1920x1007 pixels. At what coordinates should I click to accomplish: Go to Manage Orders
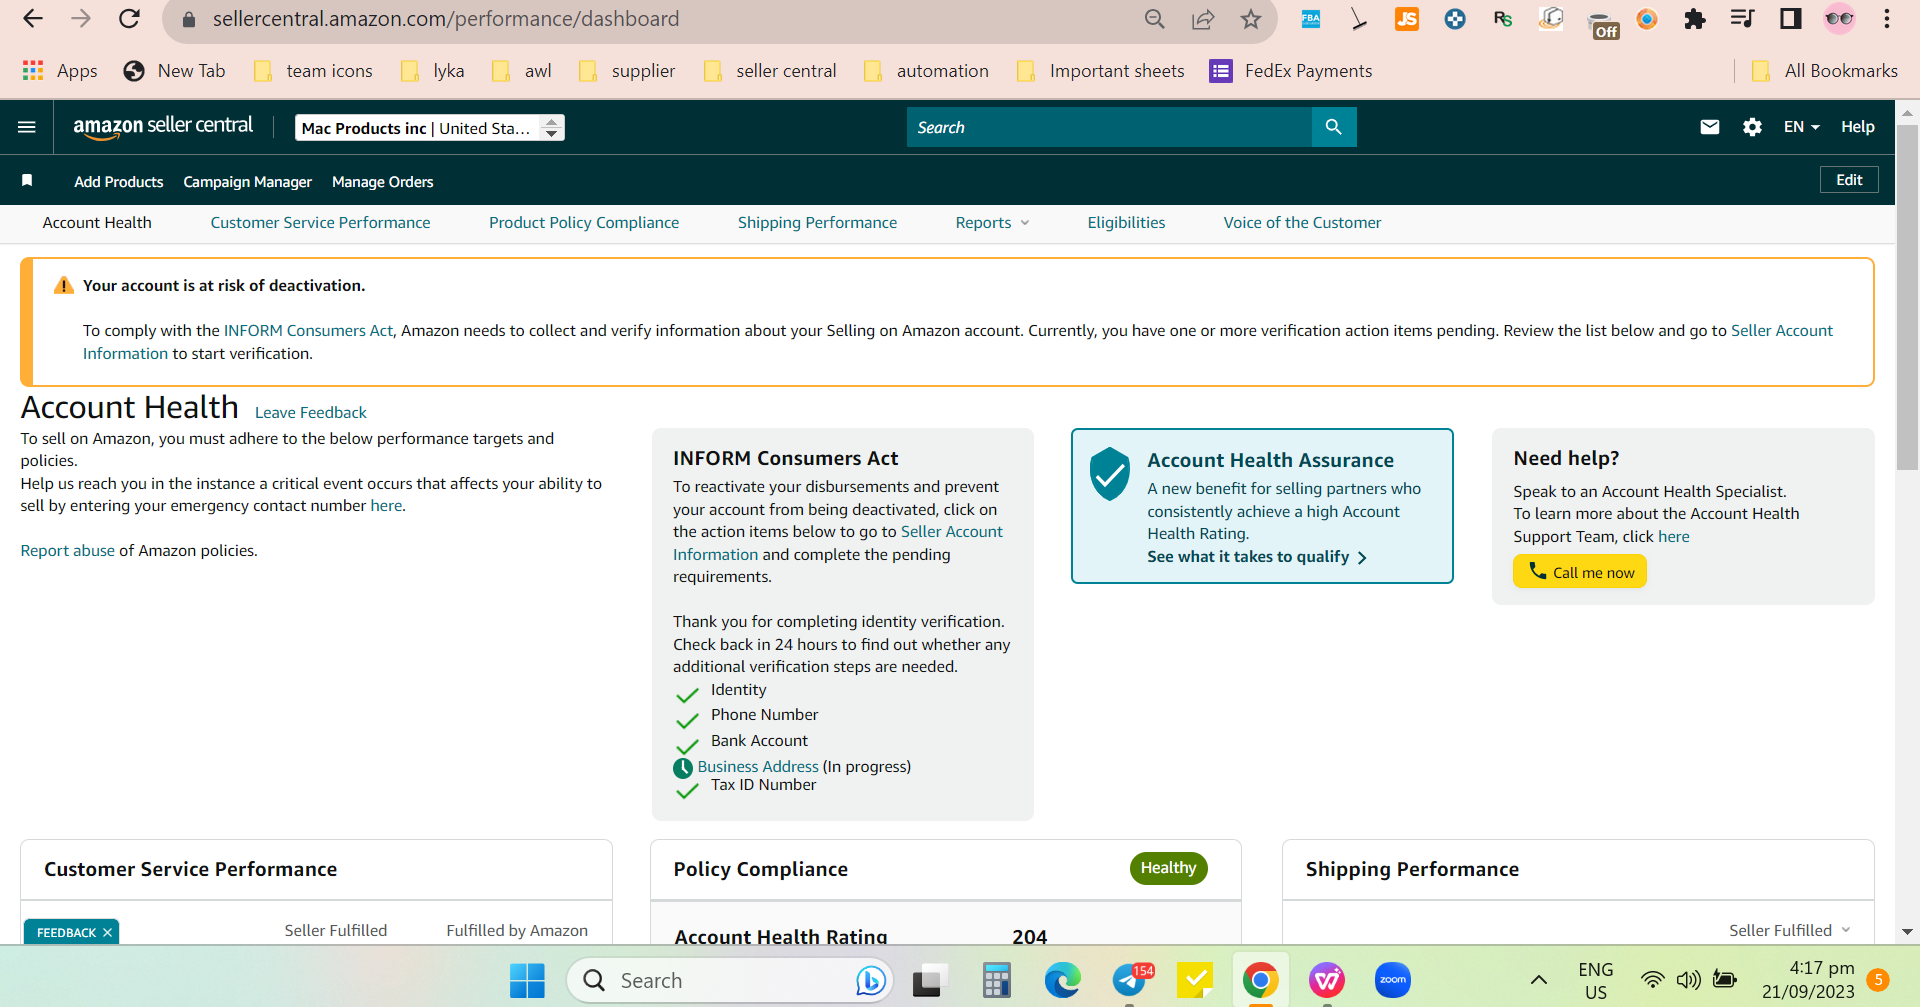[383, 182]
